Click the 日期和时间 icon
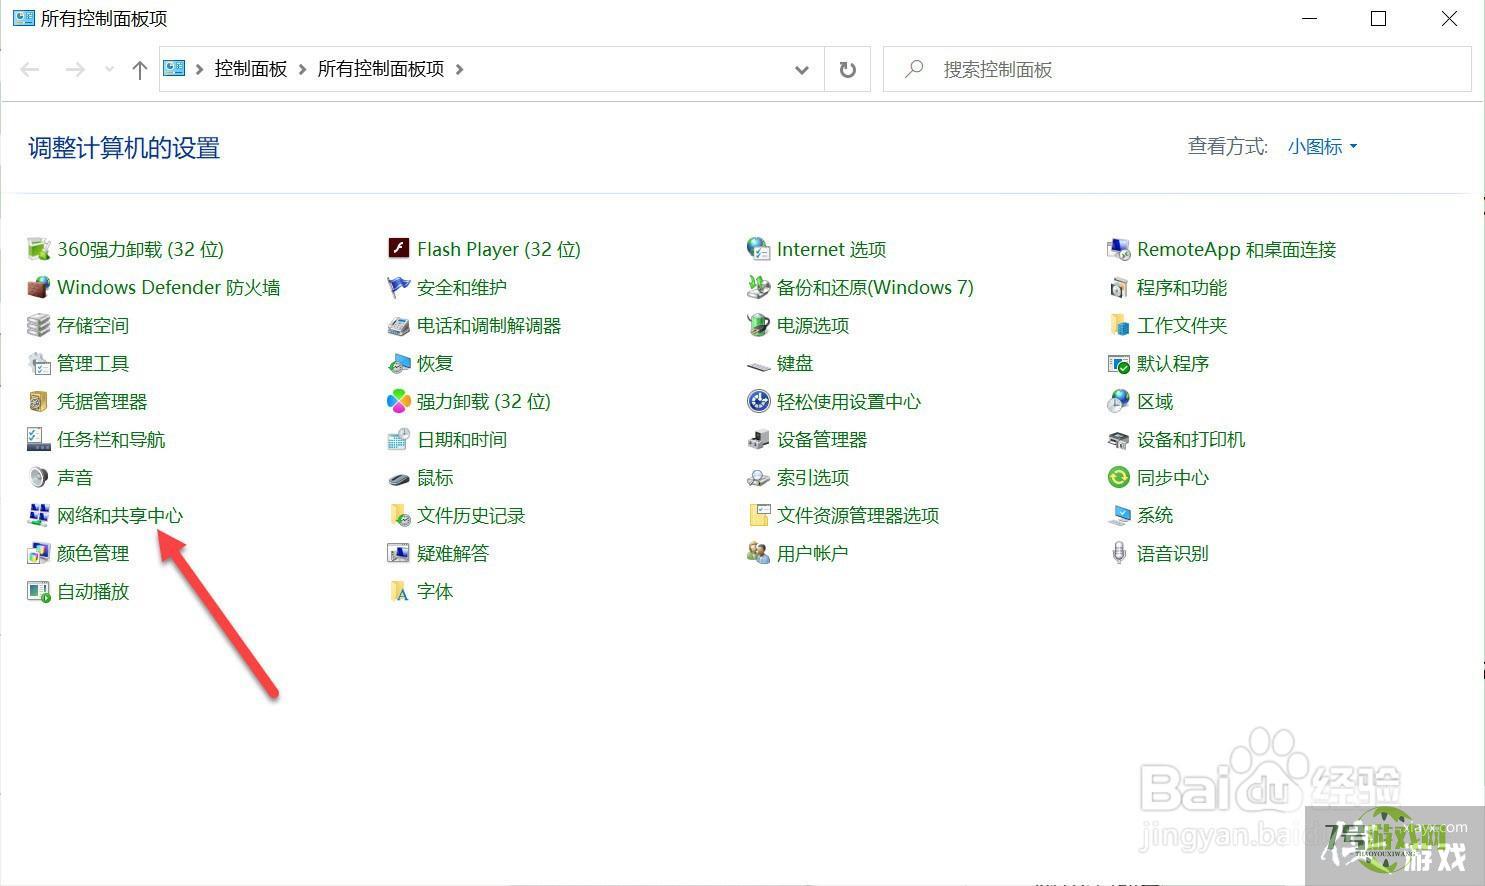This screenshot has width=1485, height=886. [398, 439]
